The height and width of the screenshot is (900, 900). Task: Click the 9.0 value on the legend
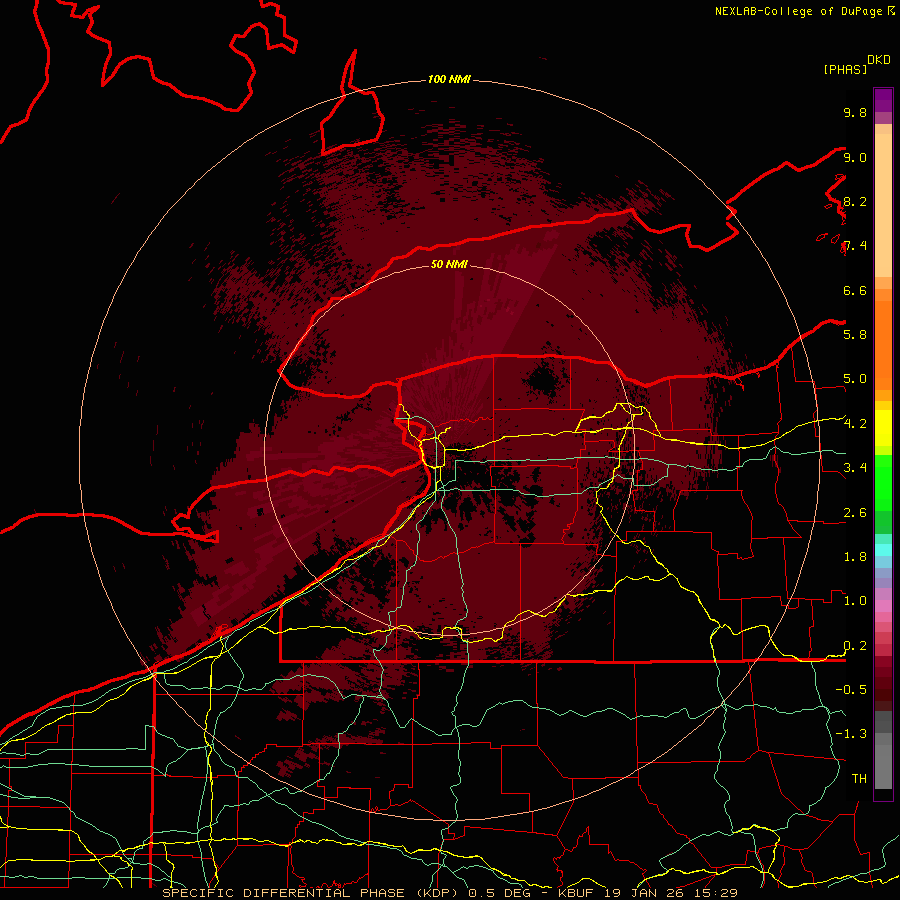(x=855, y=157)
